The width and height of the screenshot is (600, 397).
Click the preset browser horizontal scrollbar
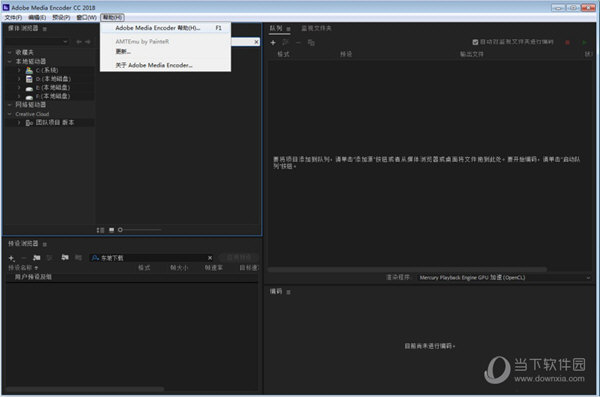coord(85,389)
